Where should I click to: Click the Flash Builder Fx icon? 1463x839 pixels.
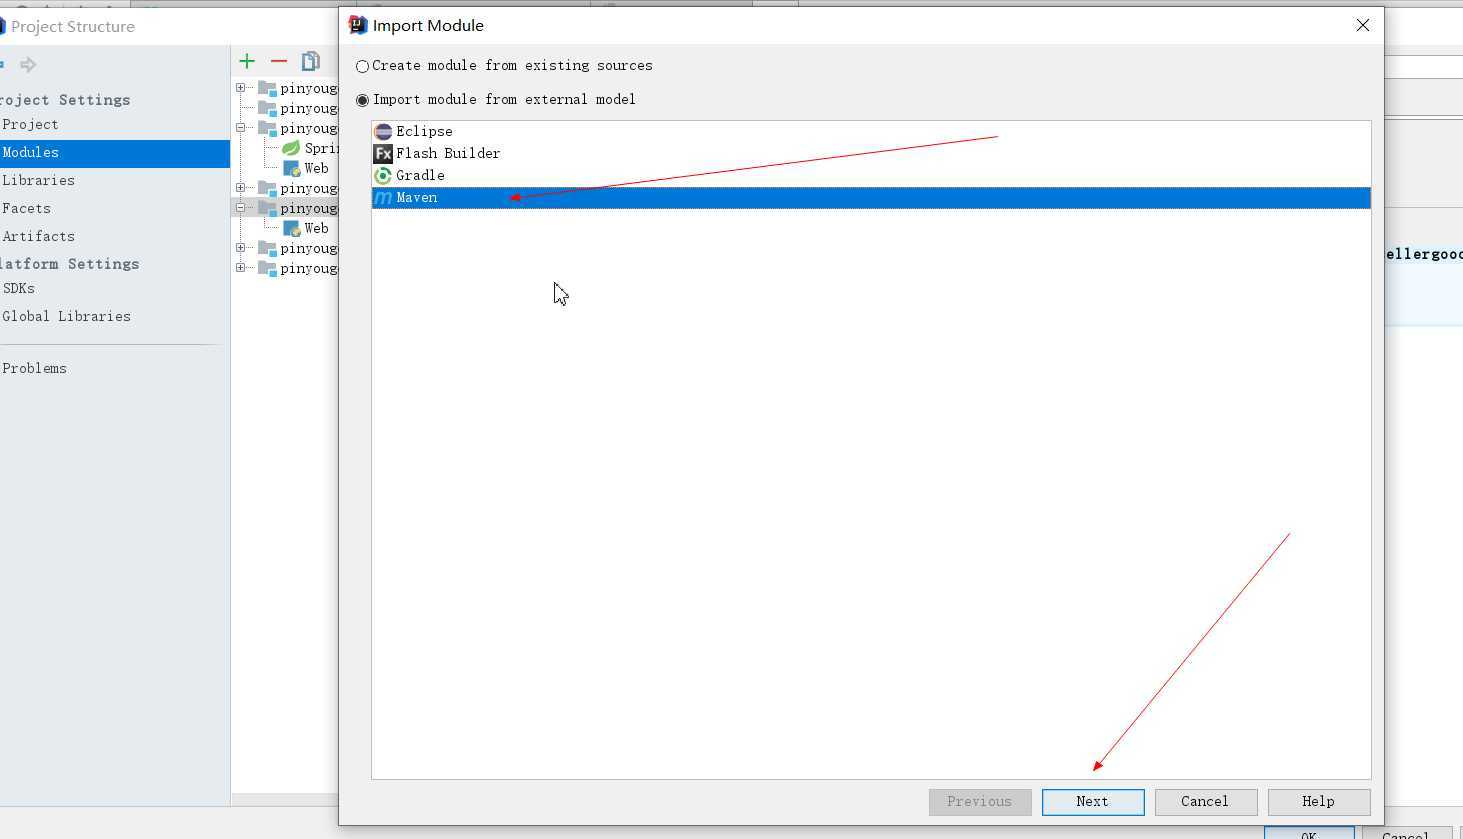pyautogui.click(x=383, y=153)
